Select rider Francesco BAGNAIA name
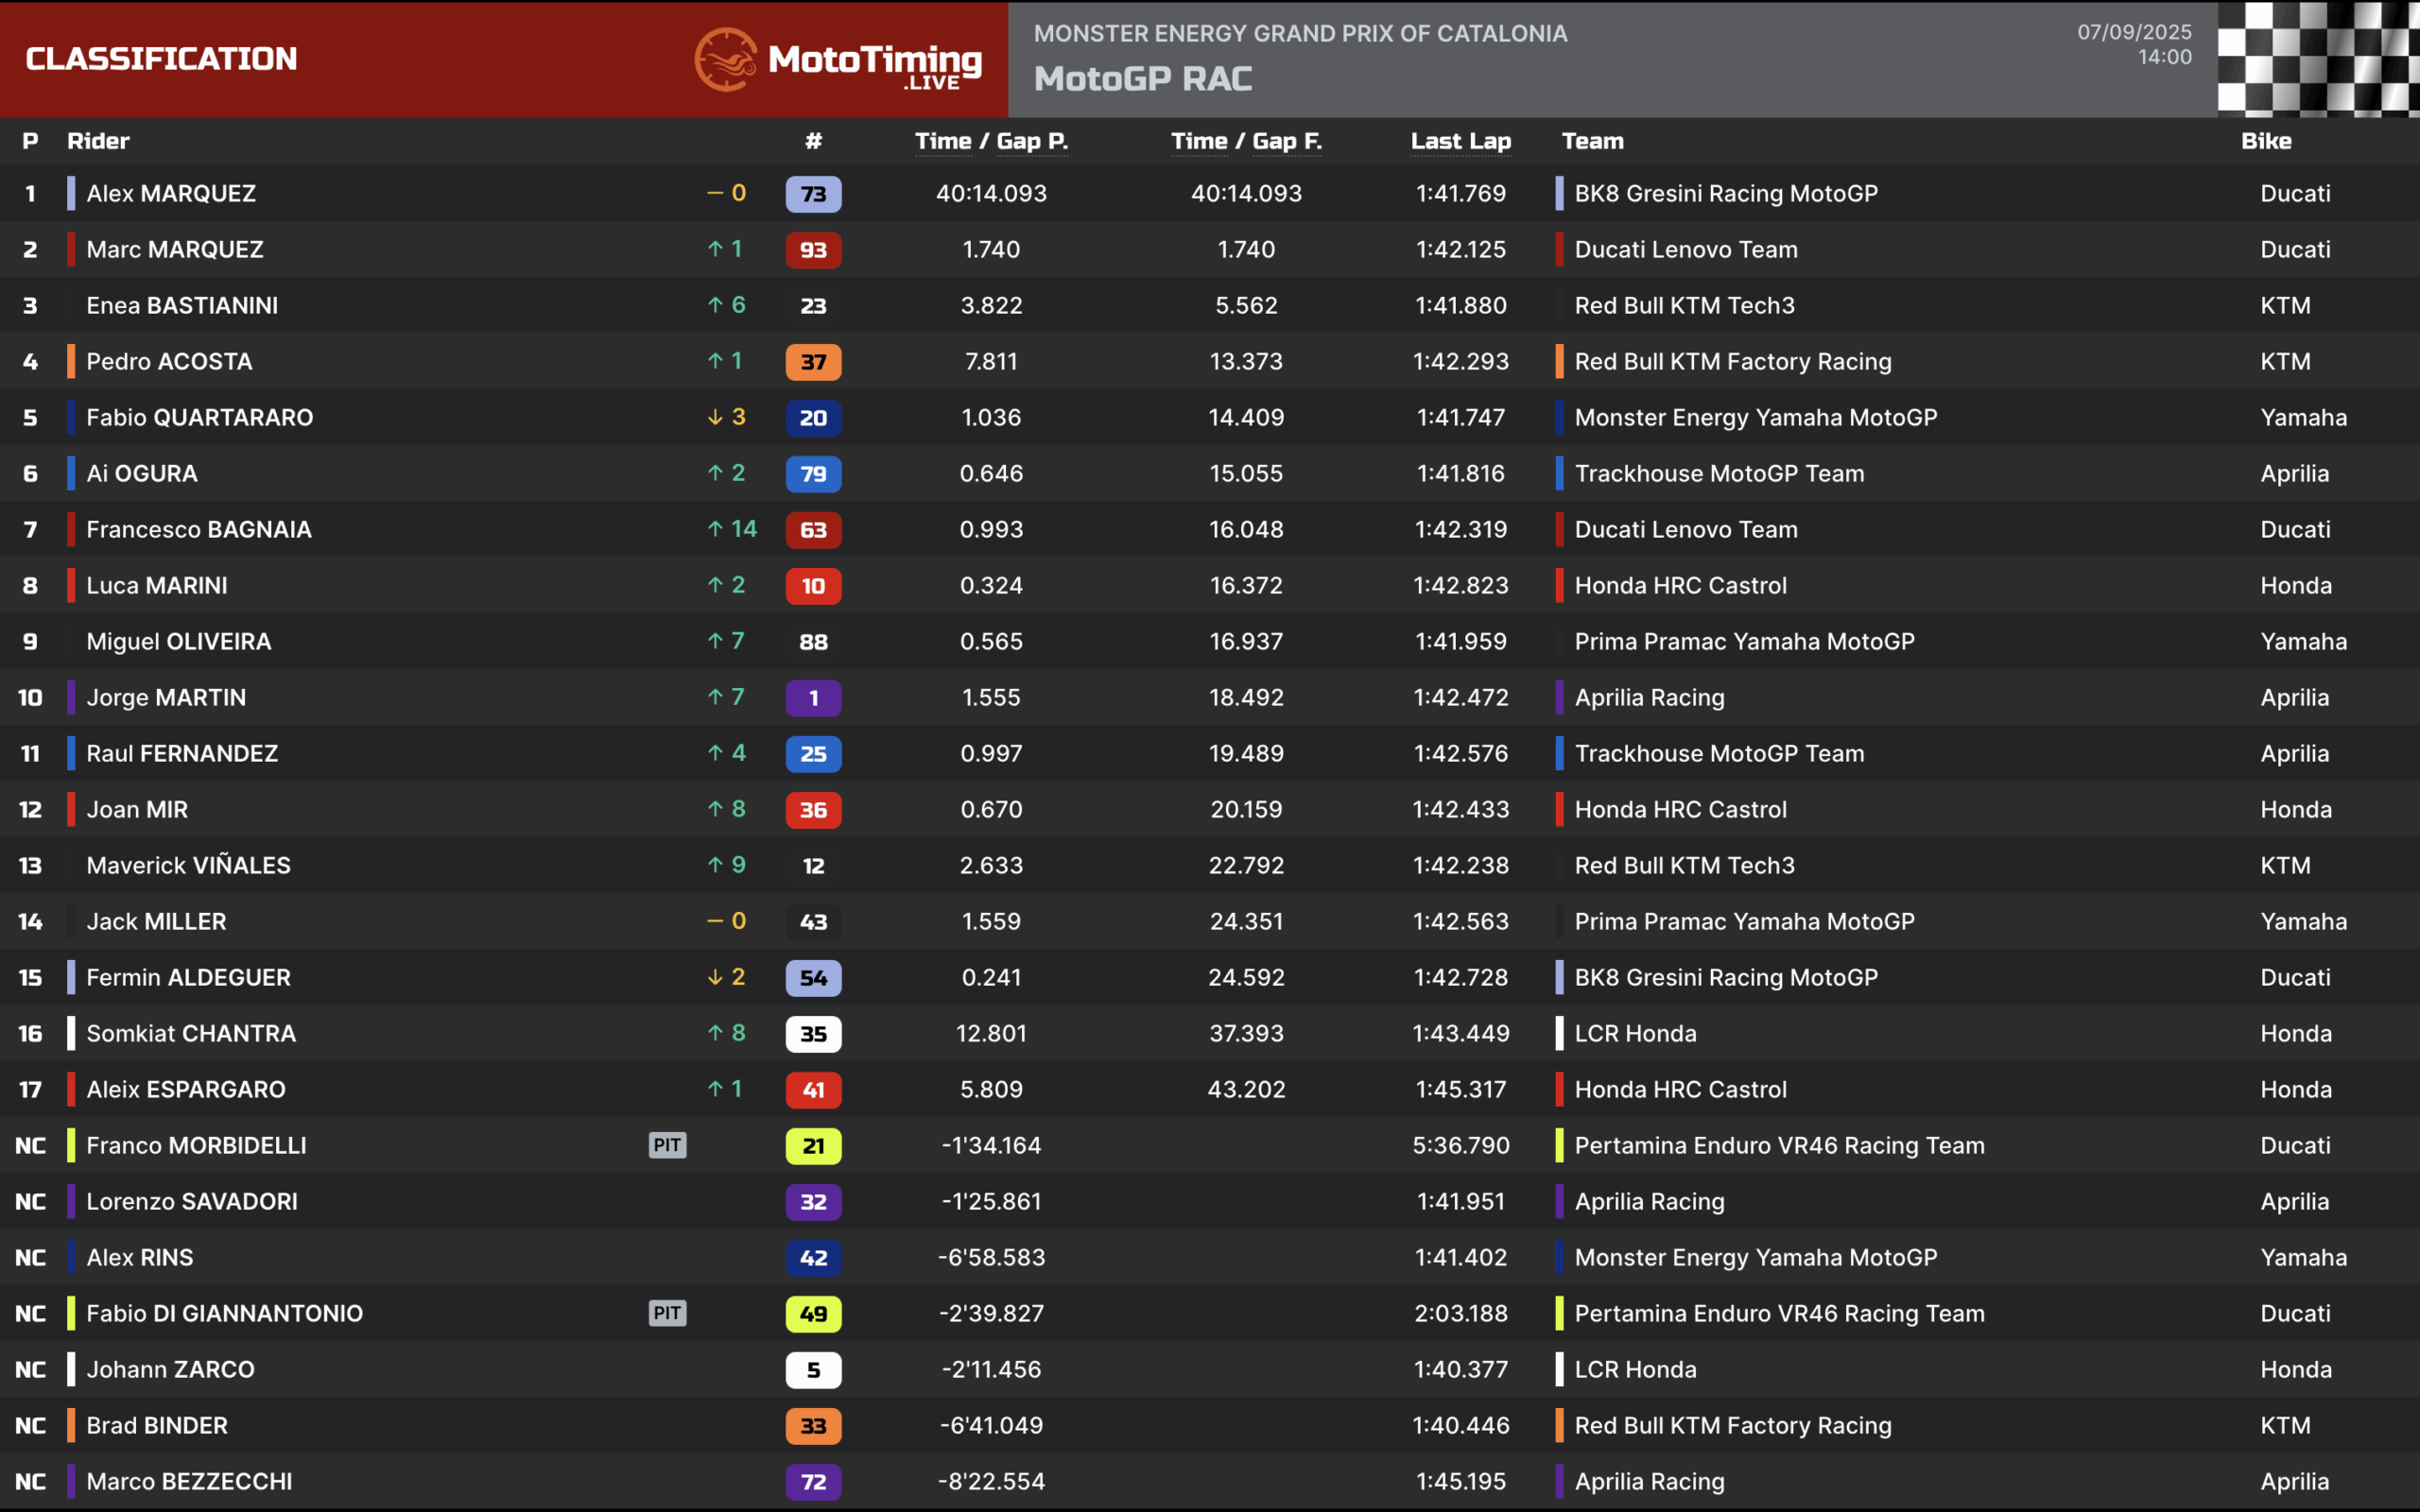 click(x=199, y=529)
